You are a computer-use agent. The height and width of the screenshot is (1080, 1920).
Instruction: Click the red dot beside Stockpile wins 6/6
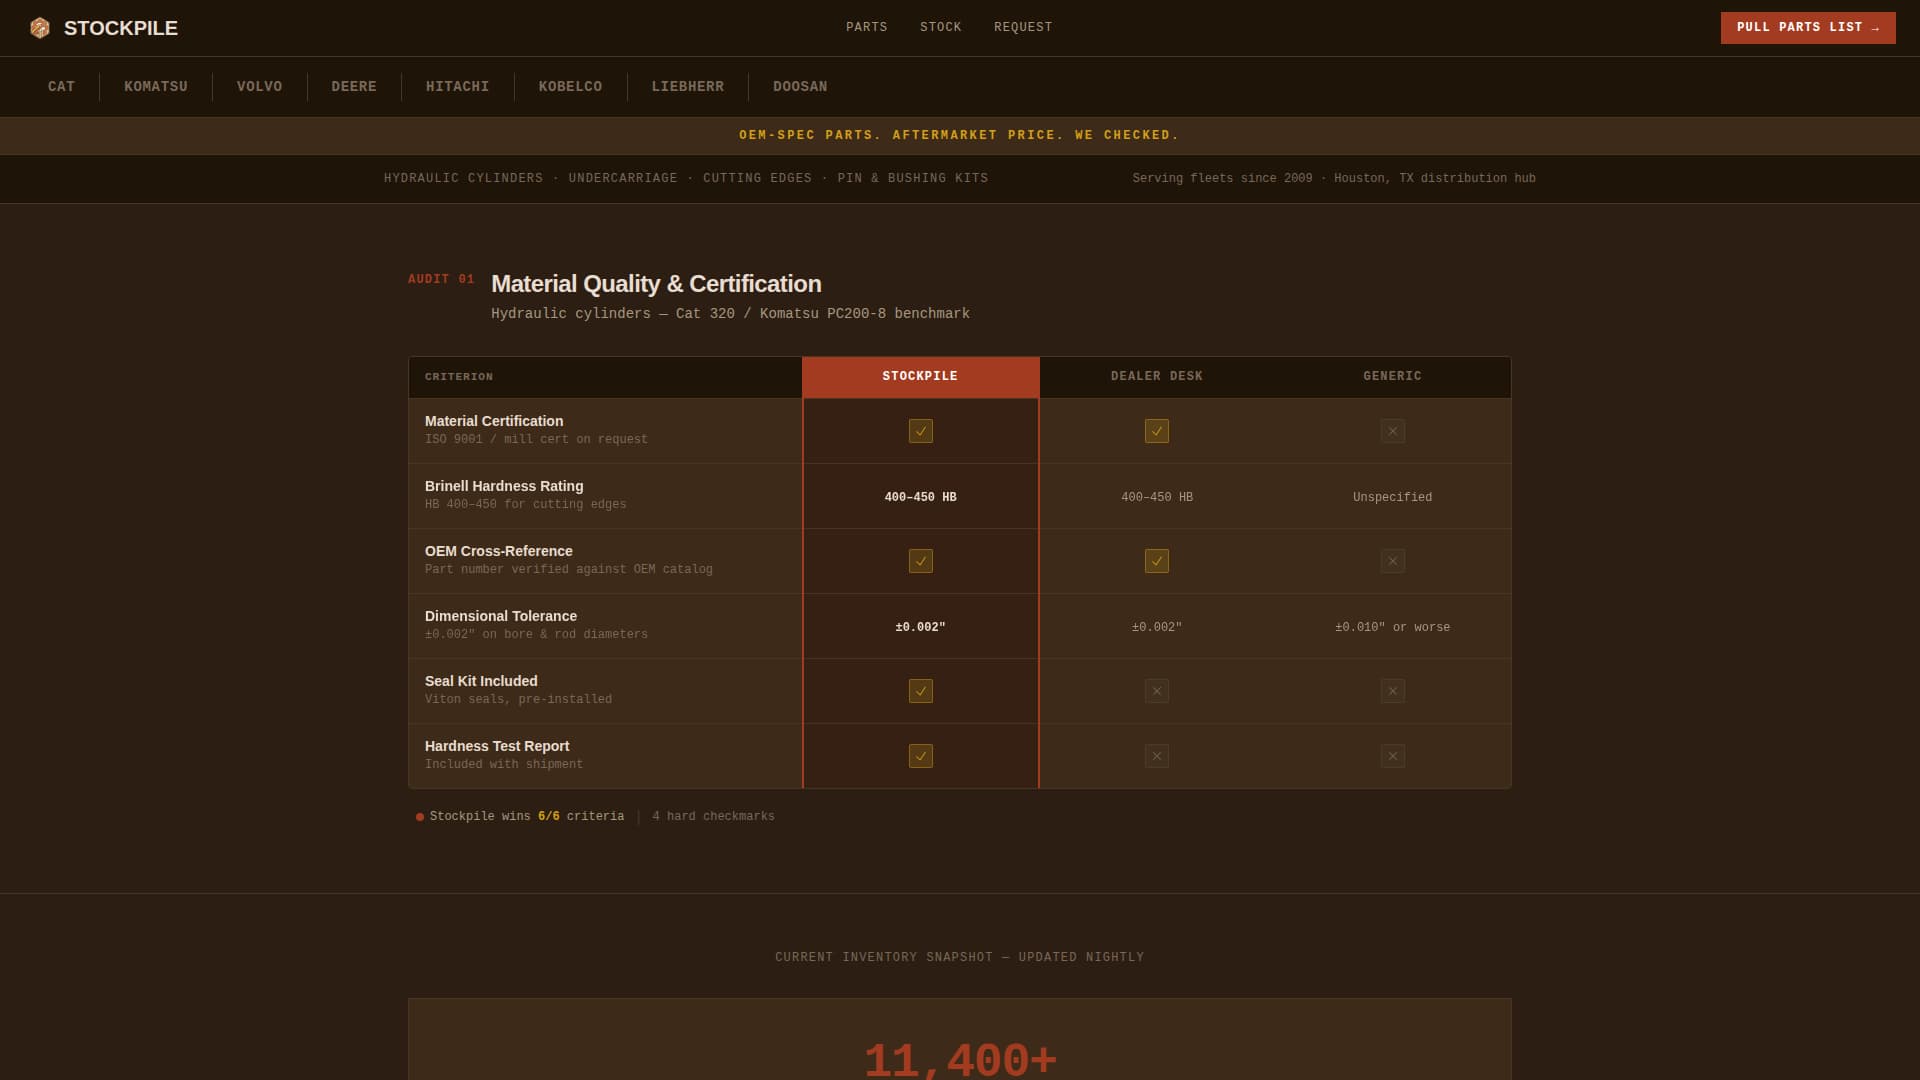(x=419, y=816)
